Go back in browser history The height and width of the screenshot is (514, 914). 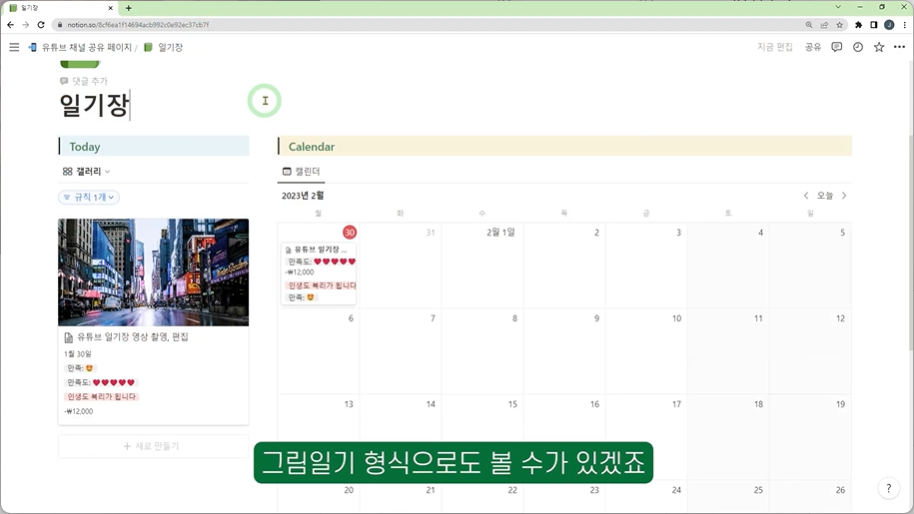(10, 24)
